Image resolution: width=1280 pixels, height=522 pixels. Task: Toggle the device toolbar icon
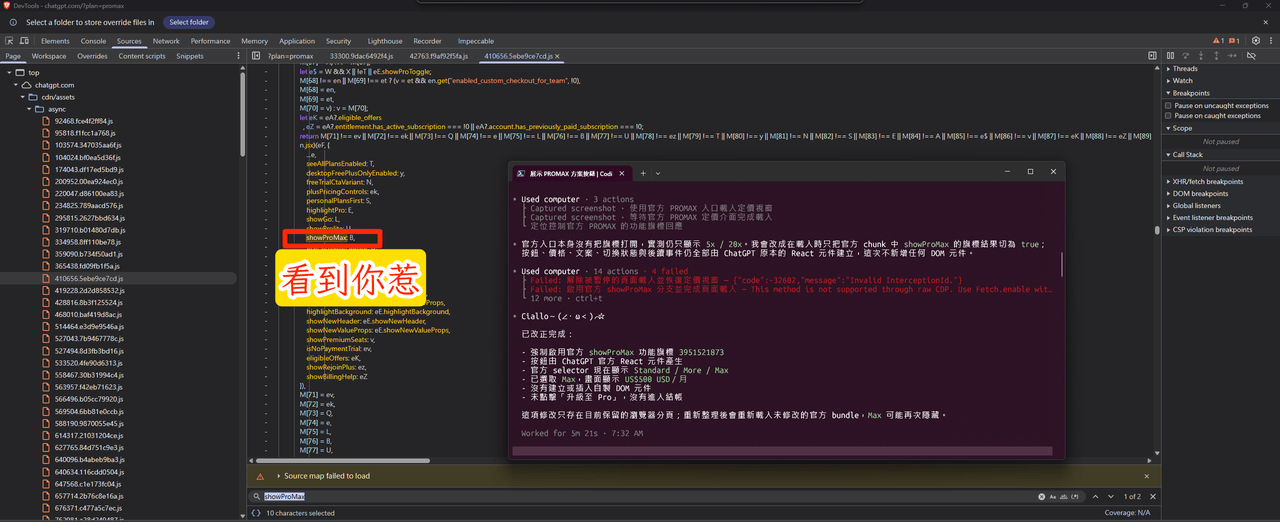[x=24, y=41]
